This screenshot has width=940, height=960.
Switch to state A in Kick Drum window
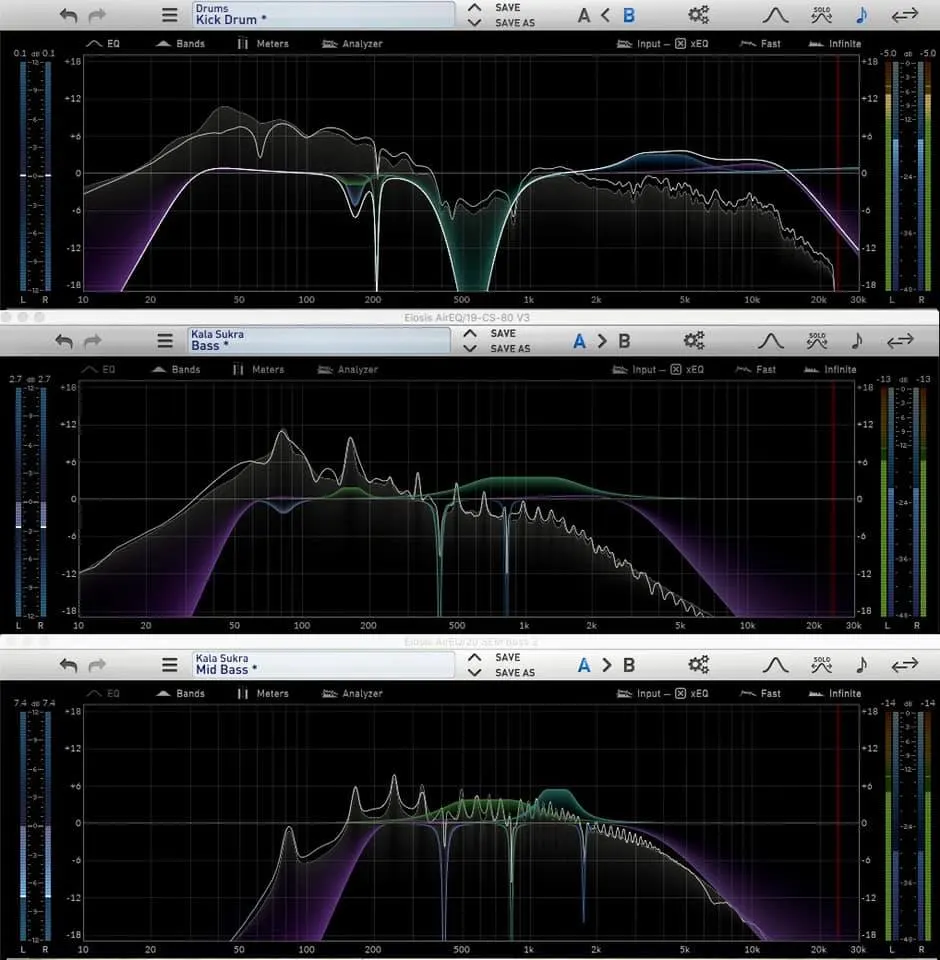click(584, 15)
